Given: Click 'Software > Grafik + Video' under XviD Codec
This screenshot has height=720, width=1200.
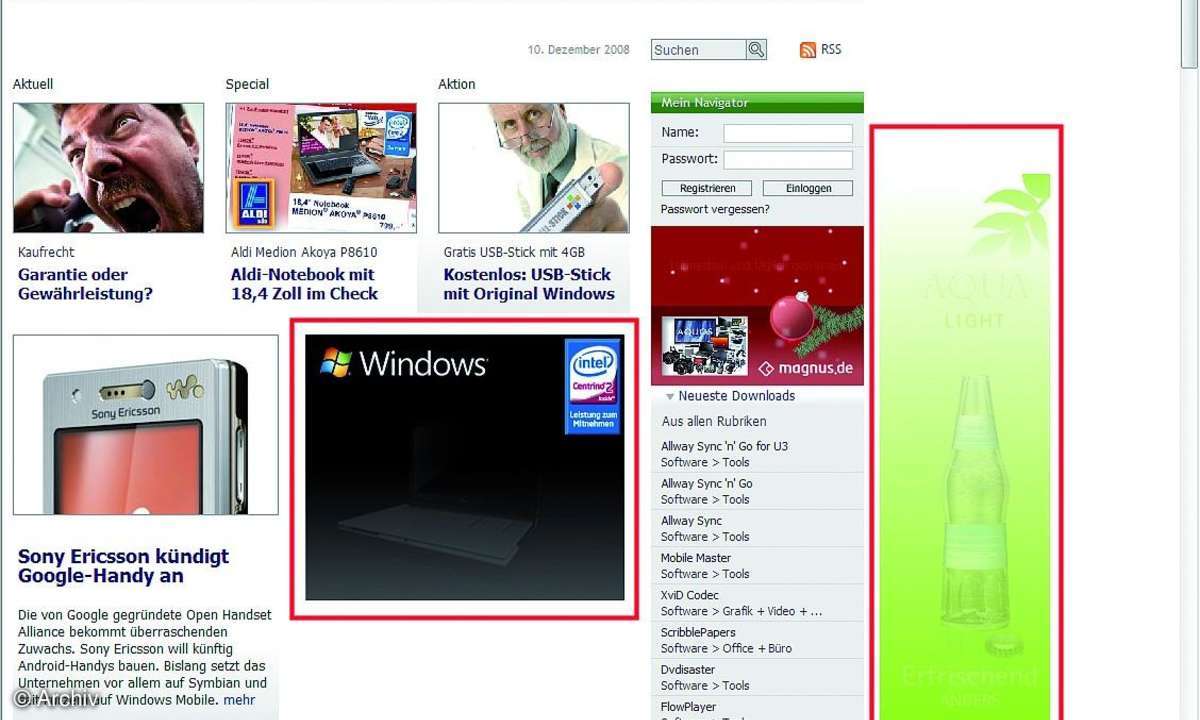Looking at the screenshot, I should (x=741, y=611).
